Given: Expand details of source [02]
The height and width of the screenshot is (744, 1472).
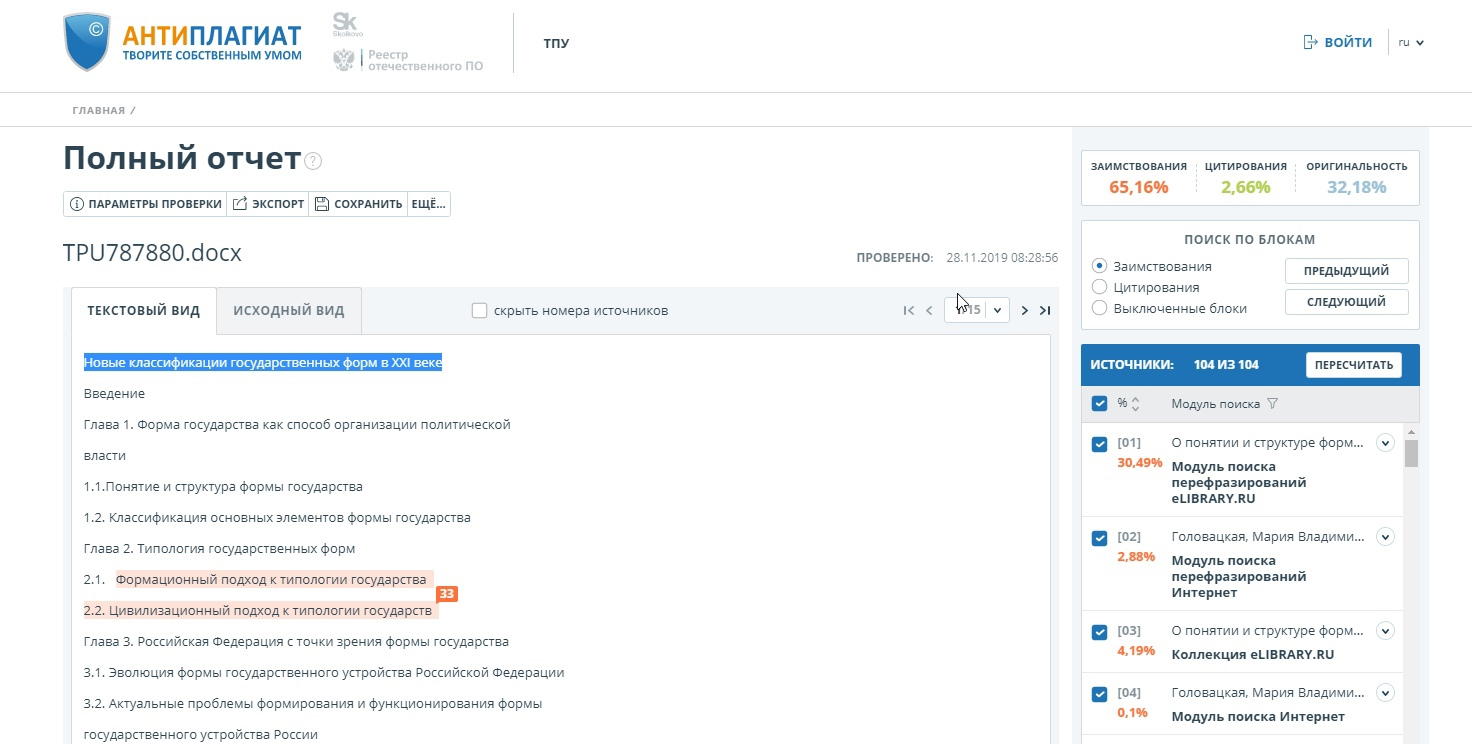Looking at the screenshot, I should pyautogui.click(x=1385, y=537).
